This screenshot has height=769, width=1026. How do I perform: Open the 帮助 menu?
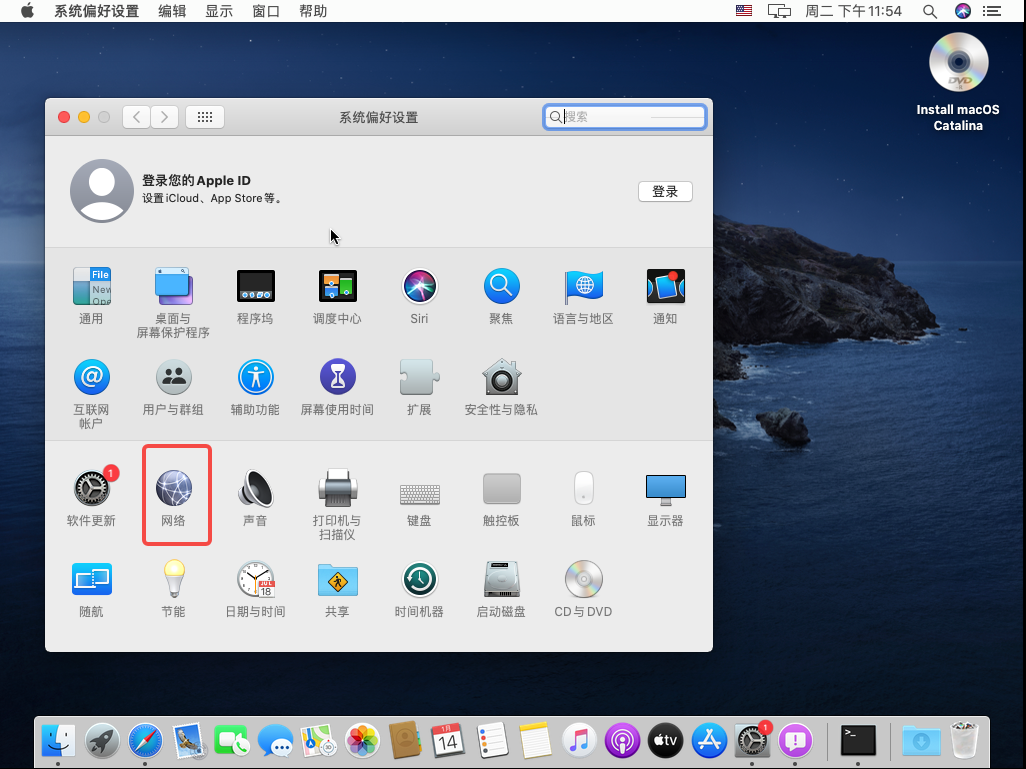coord(313,11)
